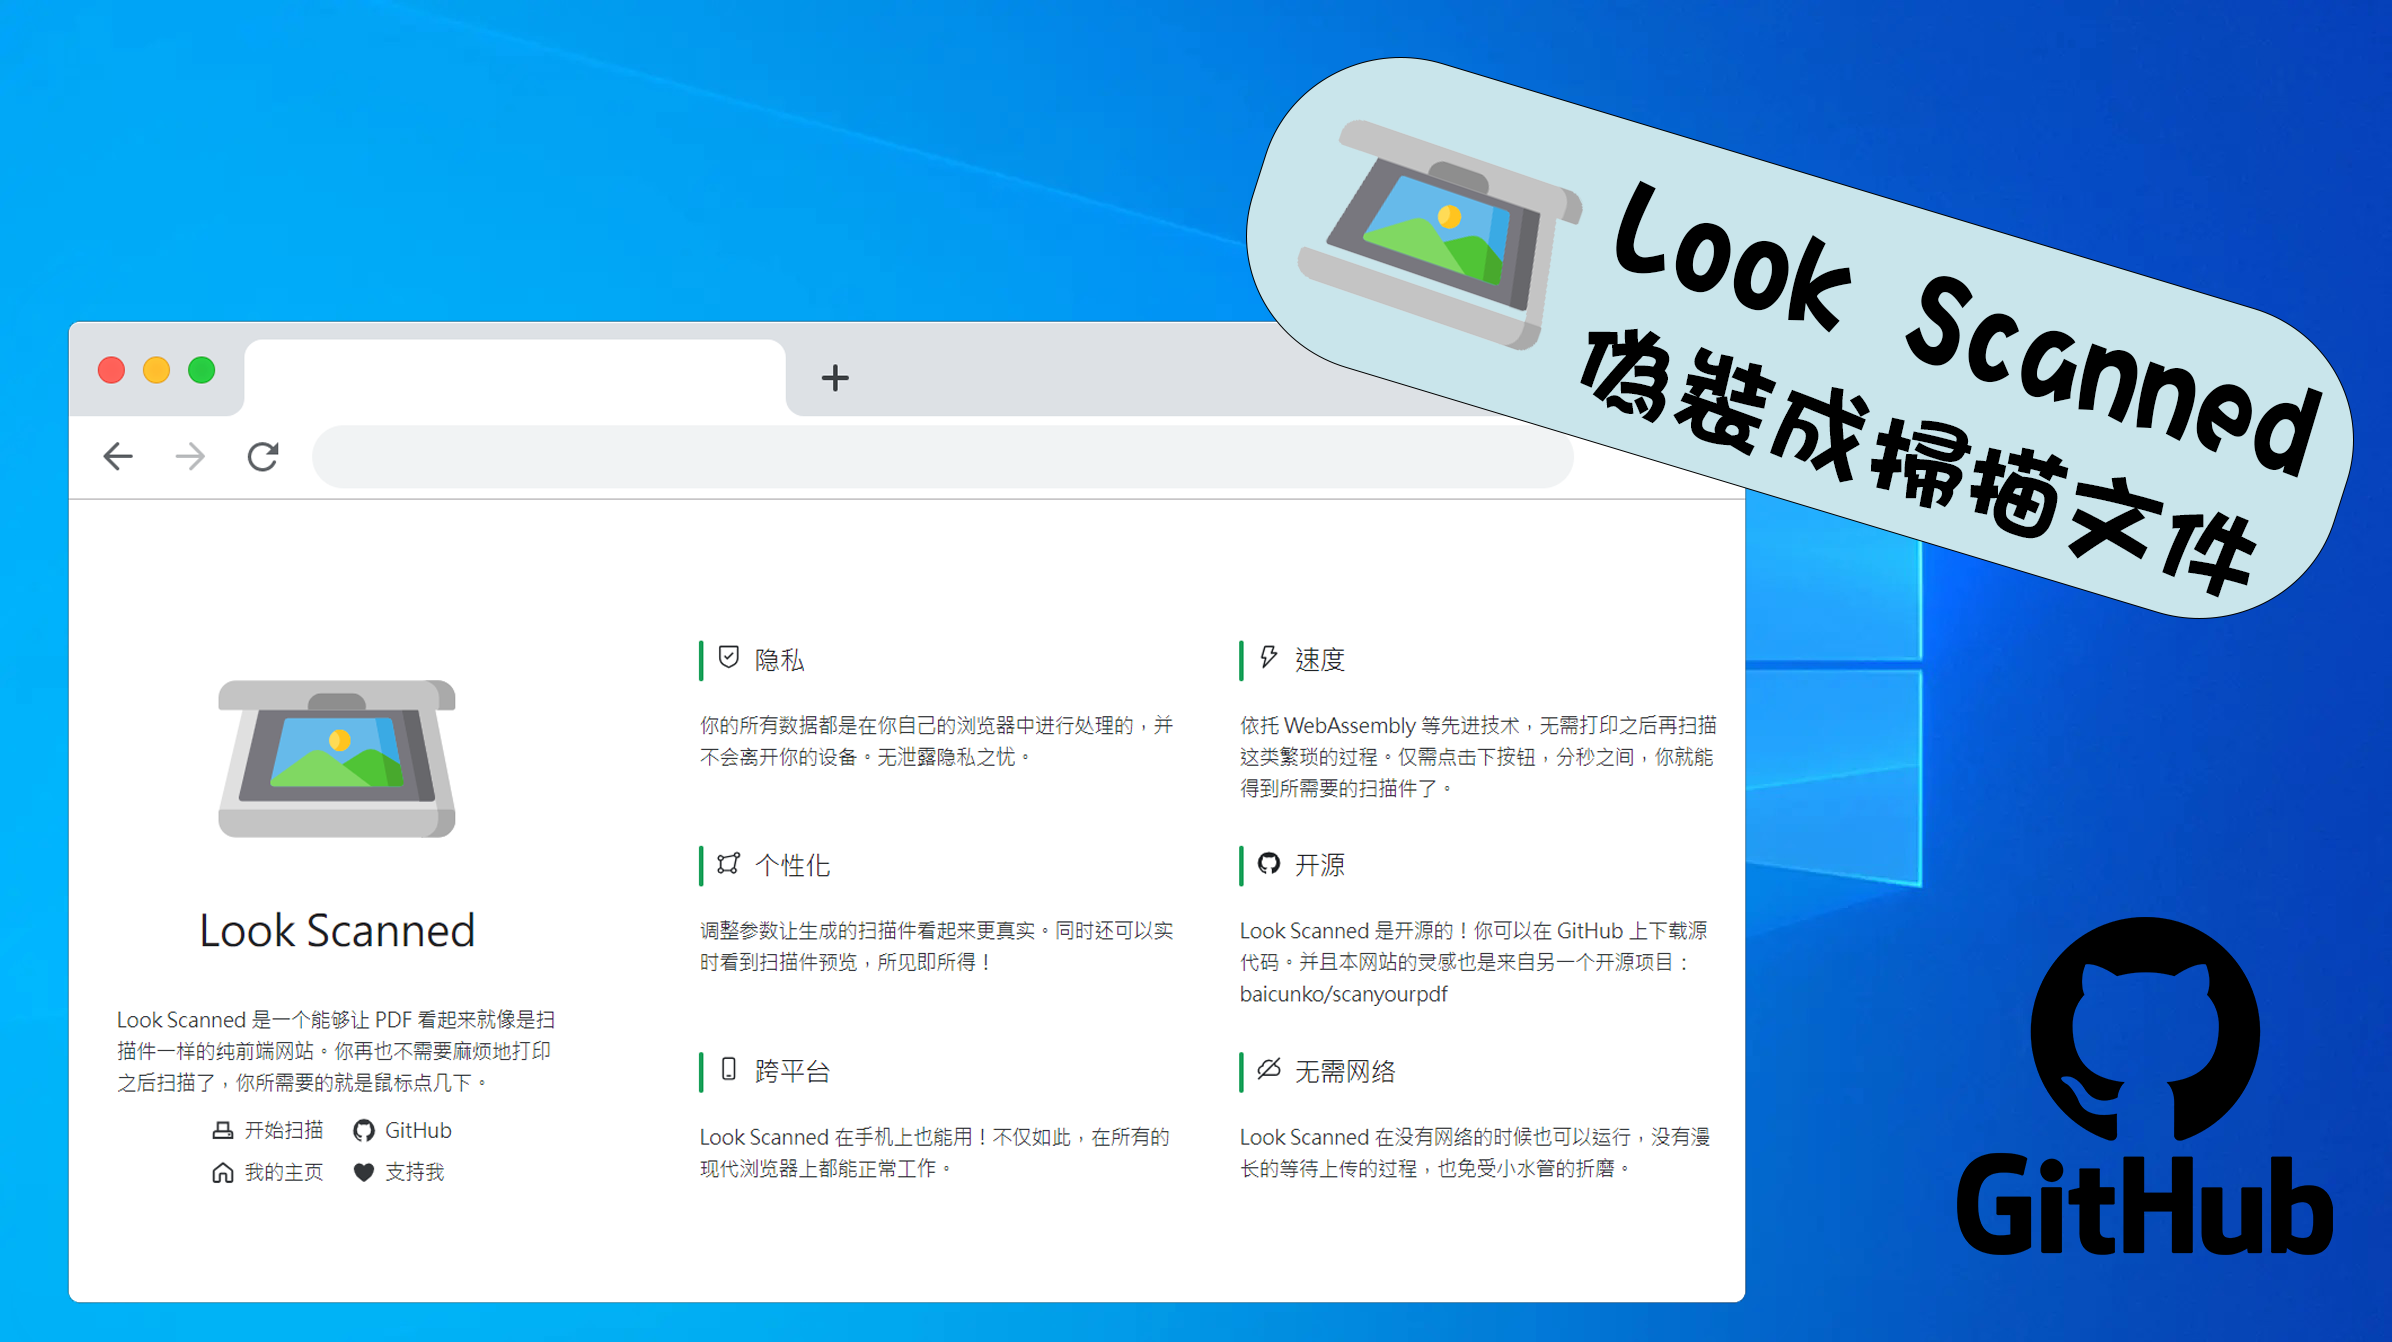Click the 个性化 heading
This screenshot has width=2392, height=1342.
(x=793, y=866)
